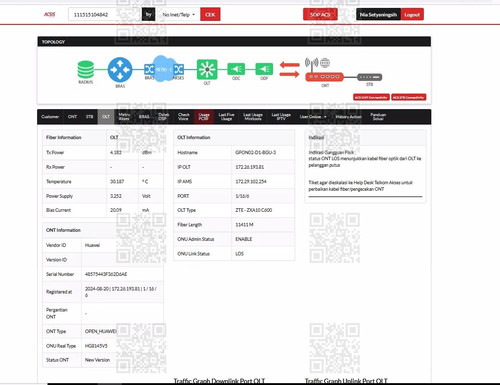Click the OLT Type value ZTE - ZXA10 C600

254,210
